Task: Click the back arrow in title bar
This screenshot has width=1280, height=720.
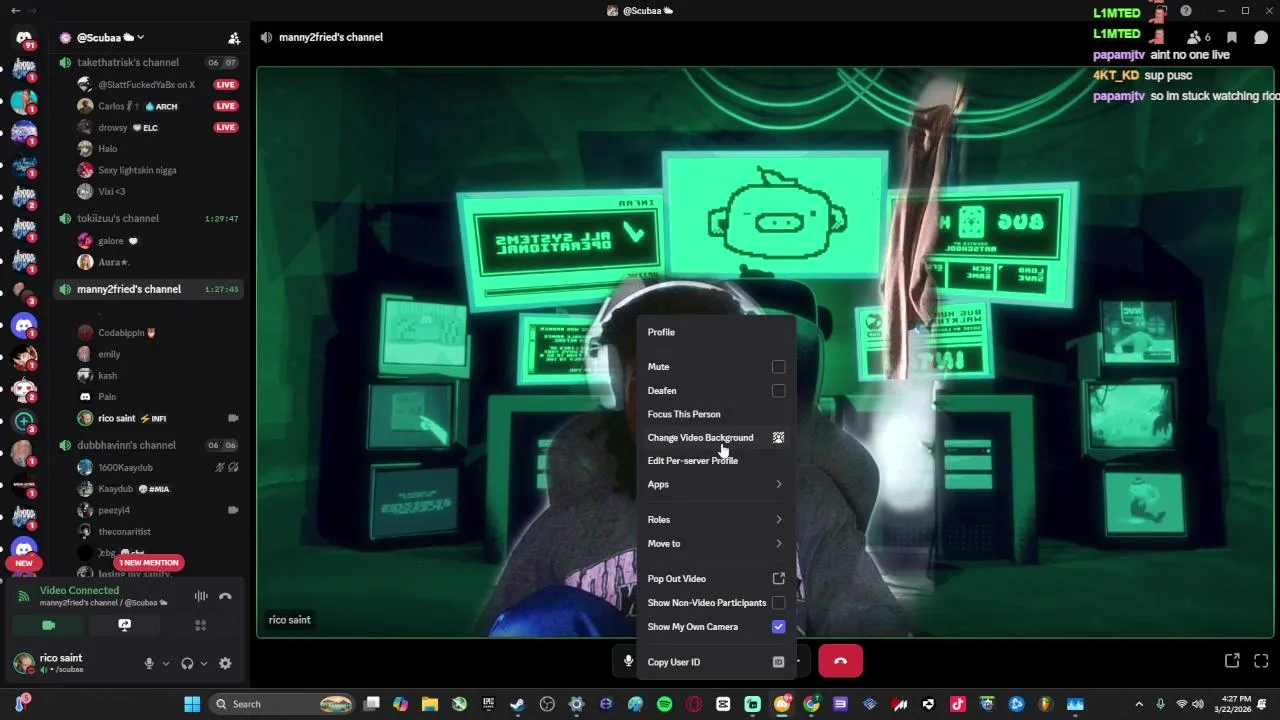Action: (x=15, y=11)
